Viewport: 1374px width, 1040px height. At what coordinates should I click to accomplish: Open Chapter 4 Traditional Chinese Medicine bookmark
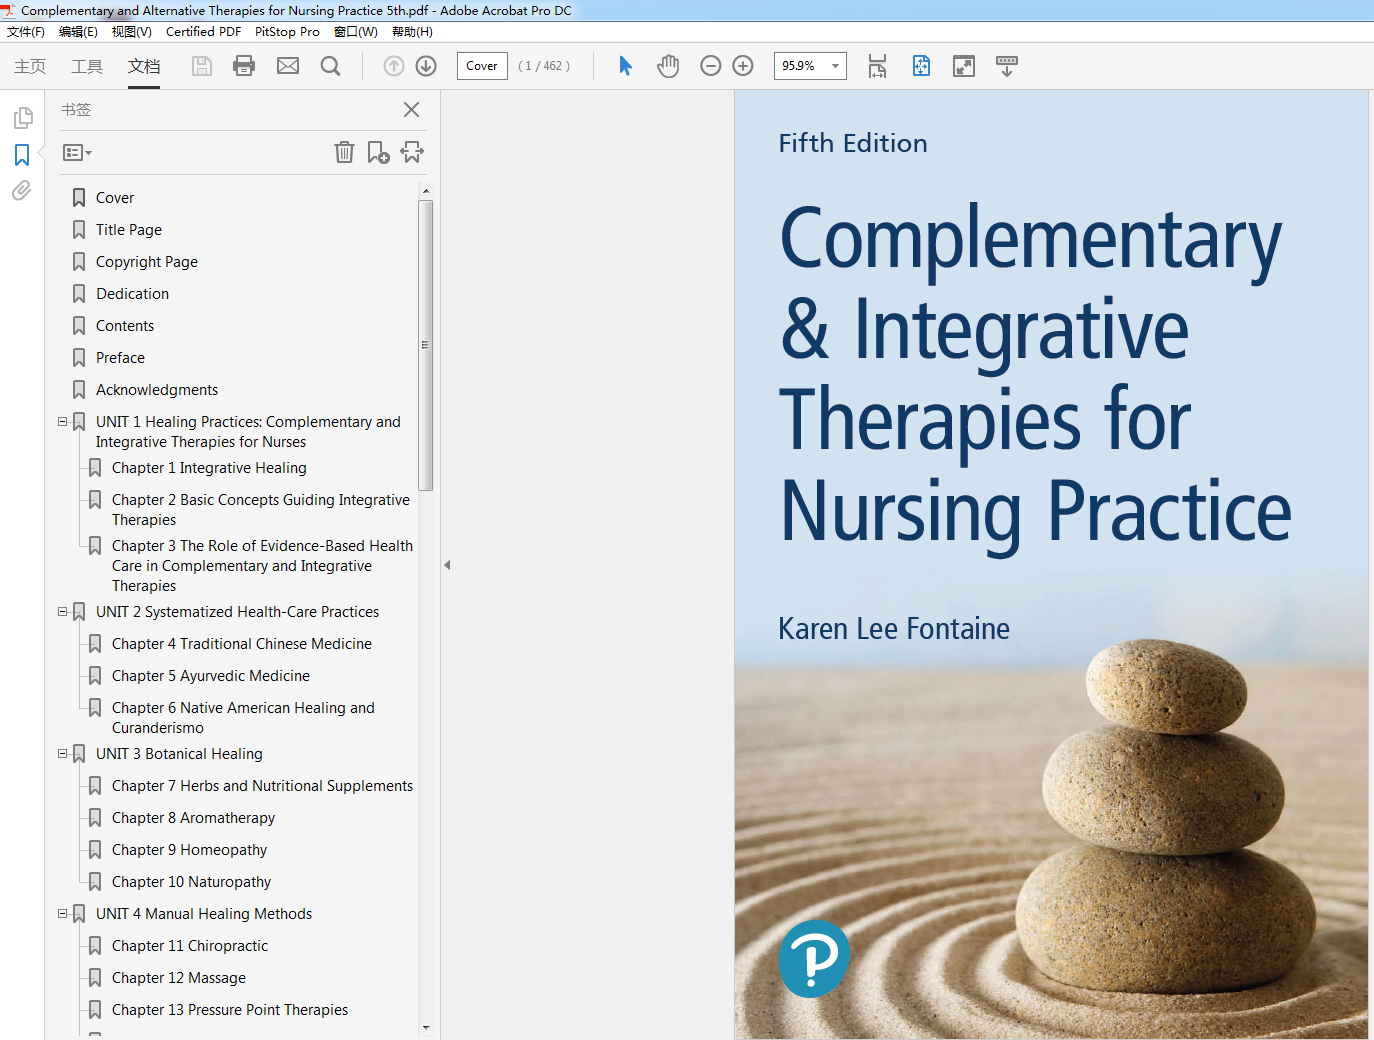tap(242, 644)
